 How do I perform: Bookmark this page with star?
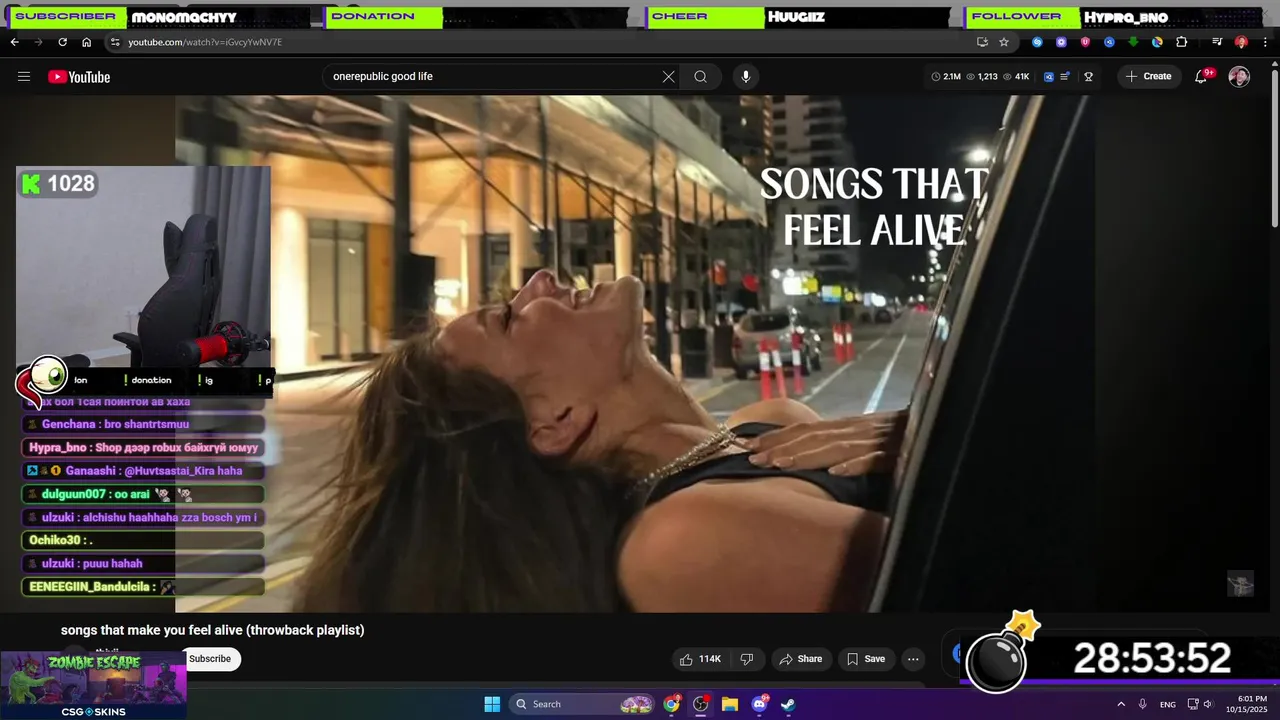1004,42
